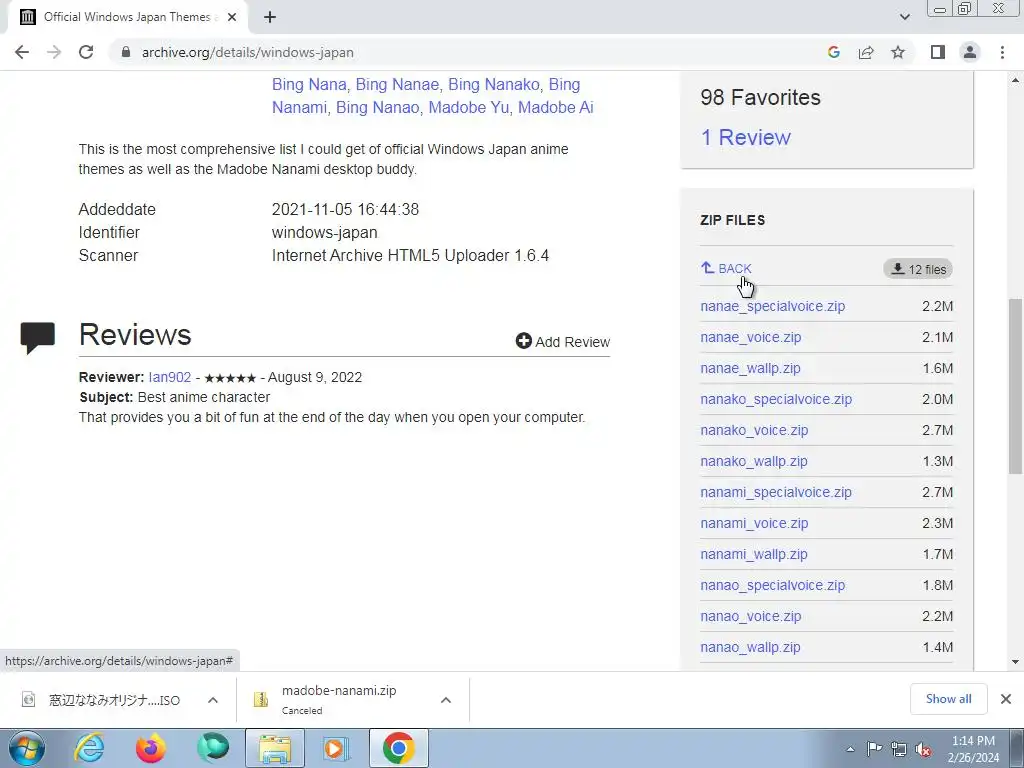Open the green globe browser taskbar icon
This screenshot has width=1024, height=768.
[213, 748]
